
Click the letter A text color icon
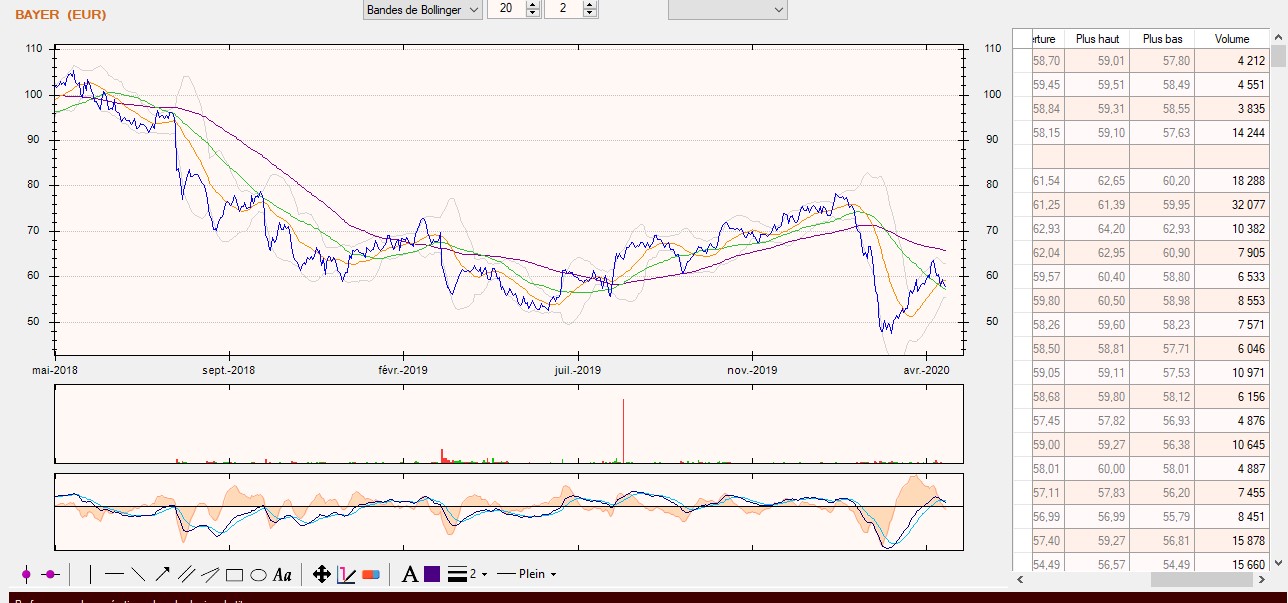[409, 574]
